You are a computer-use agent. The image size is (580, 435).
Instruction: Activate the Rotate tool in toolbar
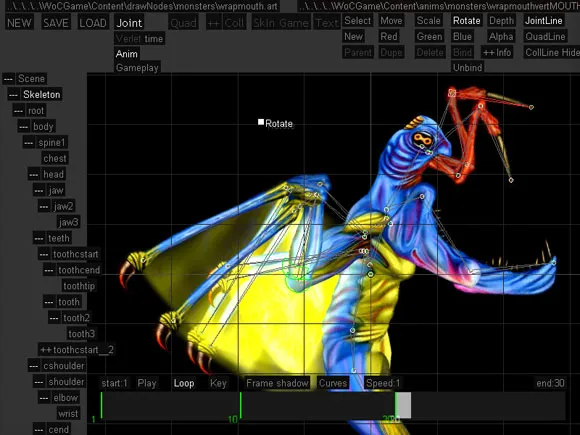466,21
